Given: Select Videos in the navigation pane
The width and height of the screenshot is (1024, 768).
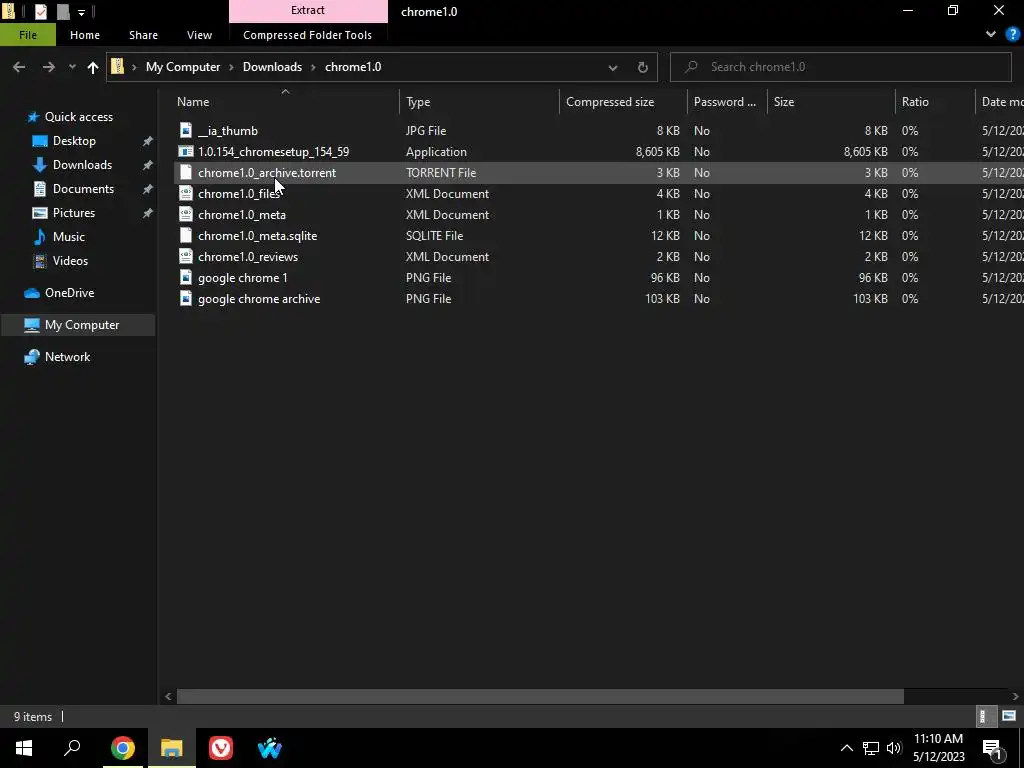Looking at the screenshot, I should [x=70, y=261].
